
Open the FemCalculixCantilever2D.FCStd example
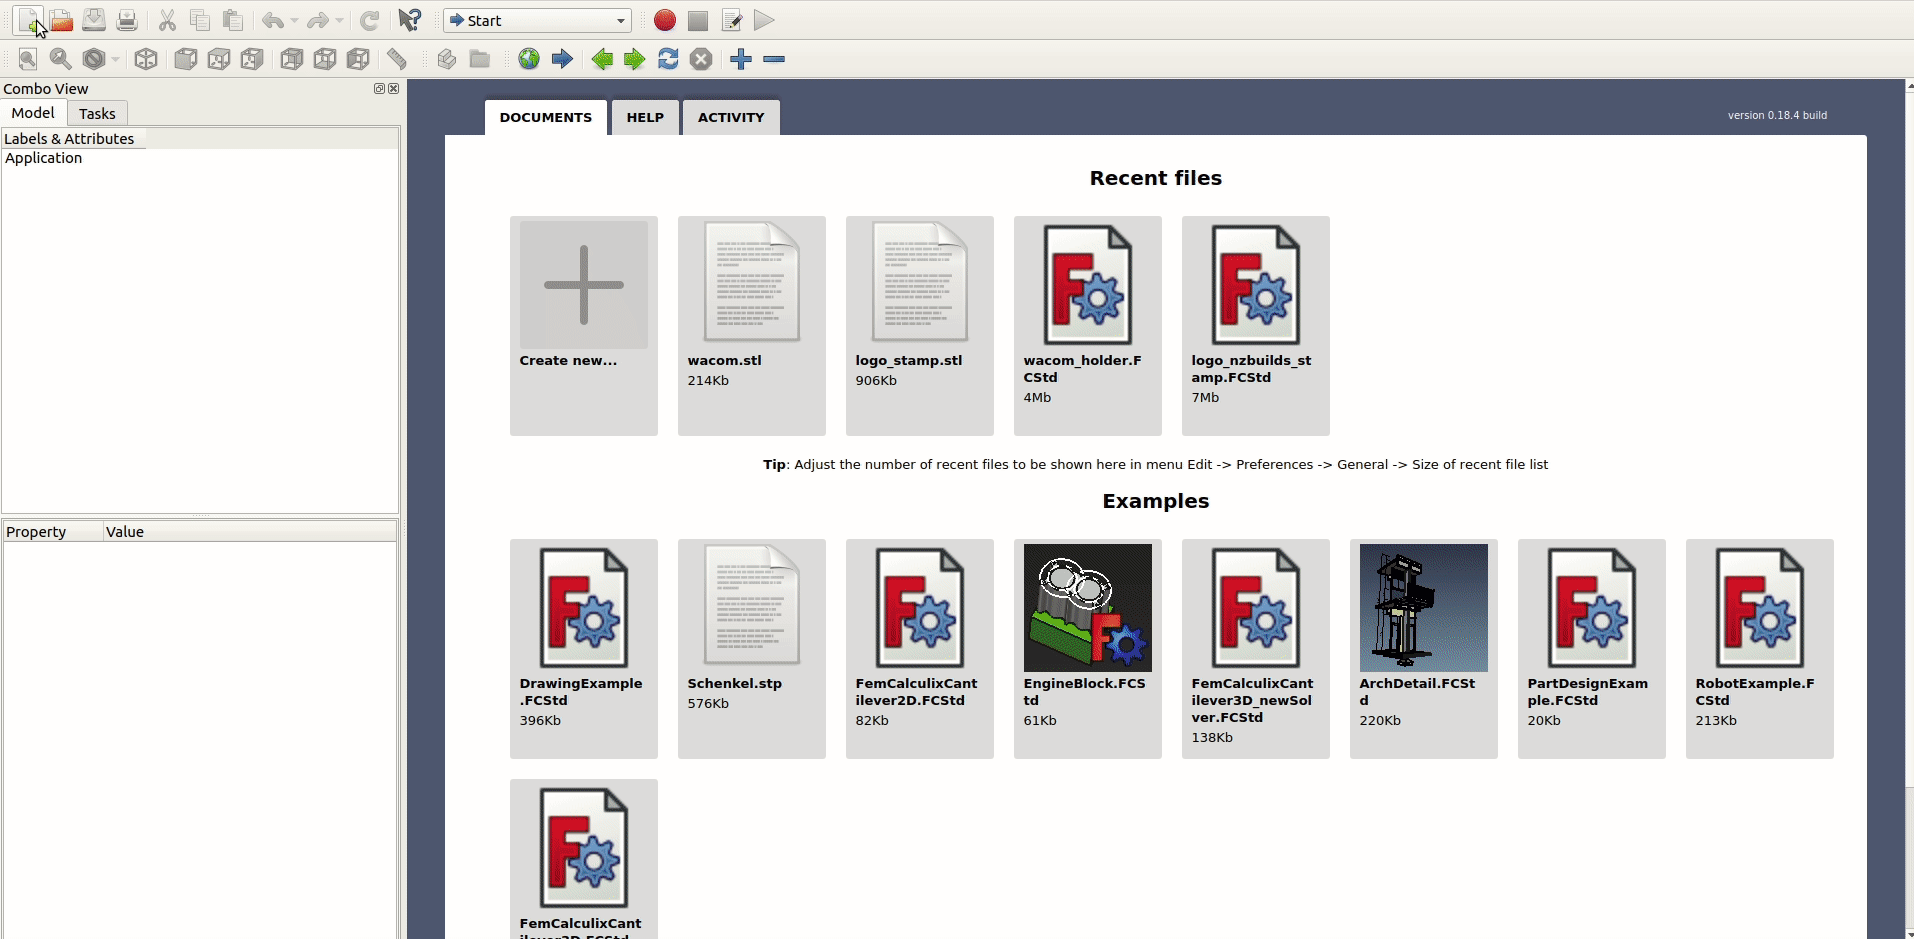coord(920,649)
